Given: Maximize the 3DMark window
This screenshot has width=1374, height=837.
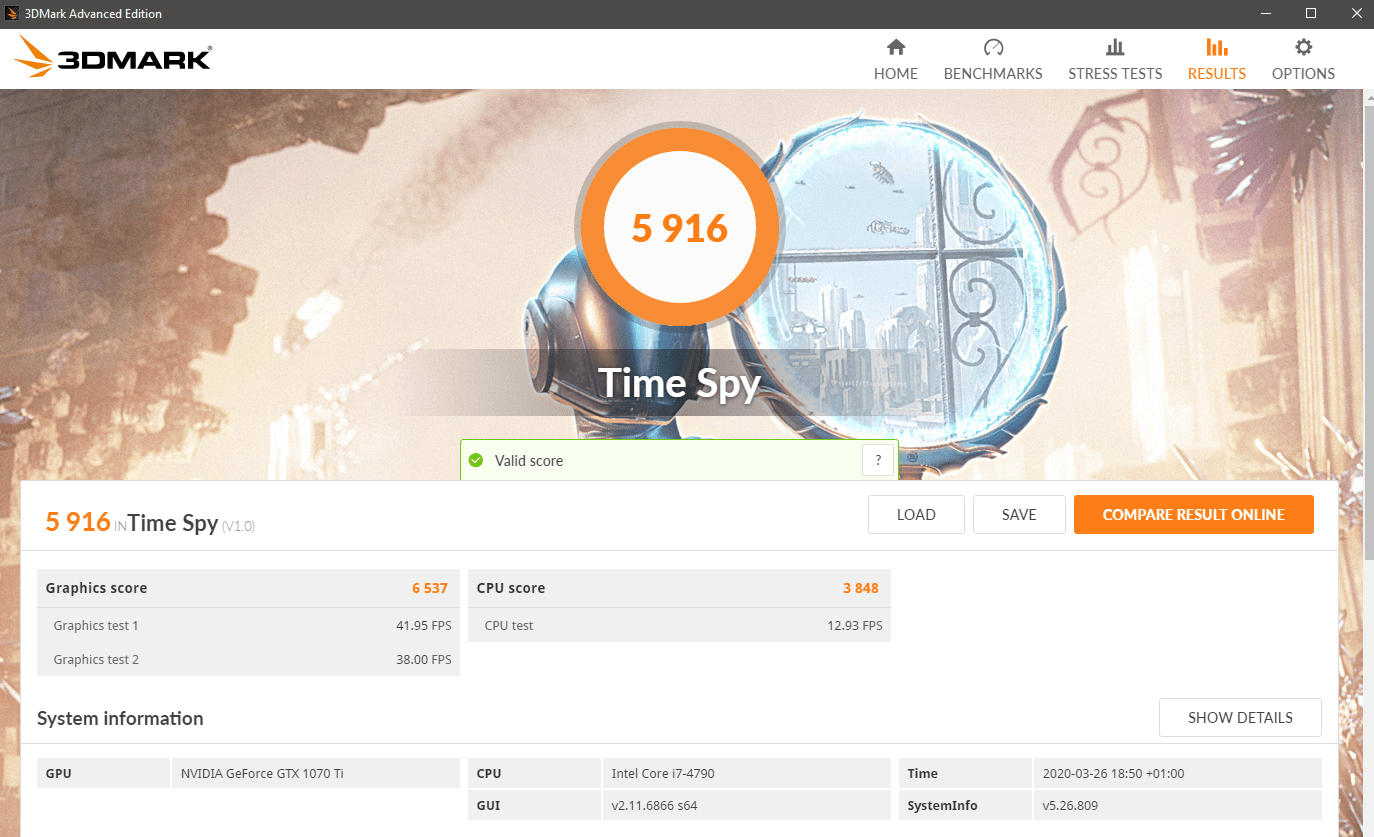Looking at the screenshot, I should [1310, 13].
